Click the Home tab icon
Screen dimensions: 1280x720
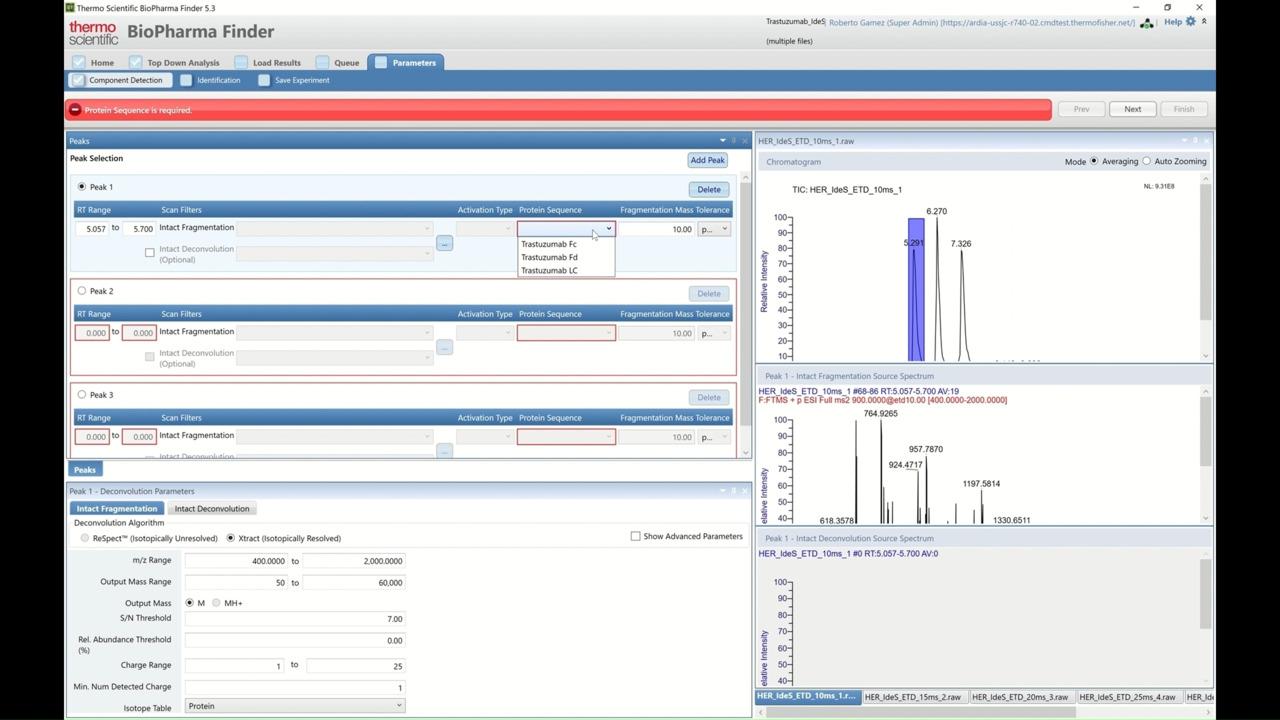point(78,63)
